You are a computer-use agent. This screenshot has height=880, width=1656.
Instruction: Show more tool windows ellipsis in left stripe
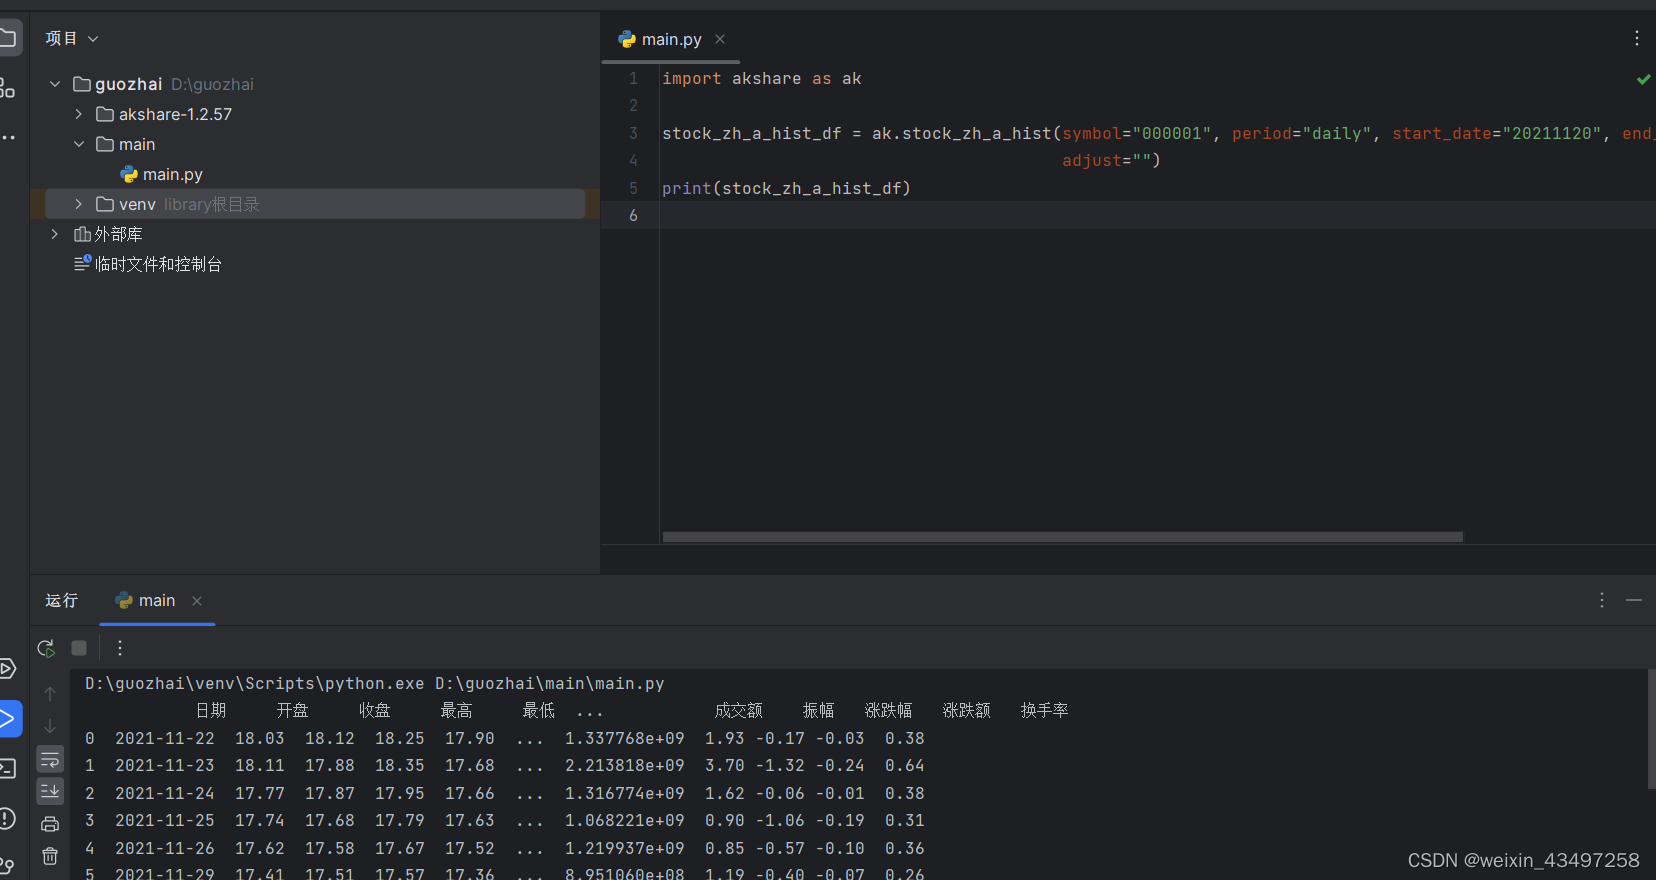pyautogui.click(x=7, y=137)
